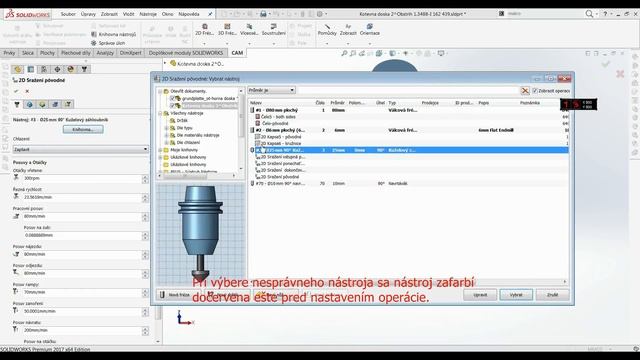Viewport: 640px width, 360px height.
Task: Click the Upravit button in the dialog
Action: (x=480, y=295)
